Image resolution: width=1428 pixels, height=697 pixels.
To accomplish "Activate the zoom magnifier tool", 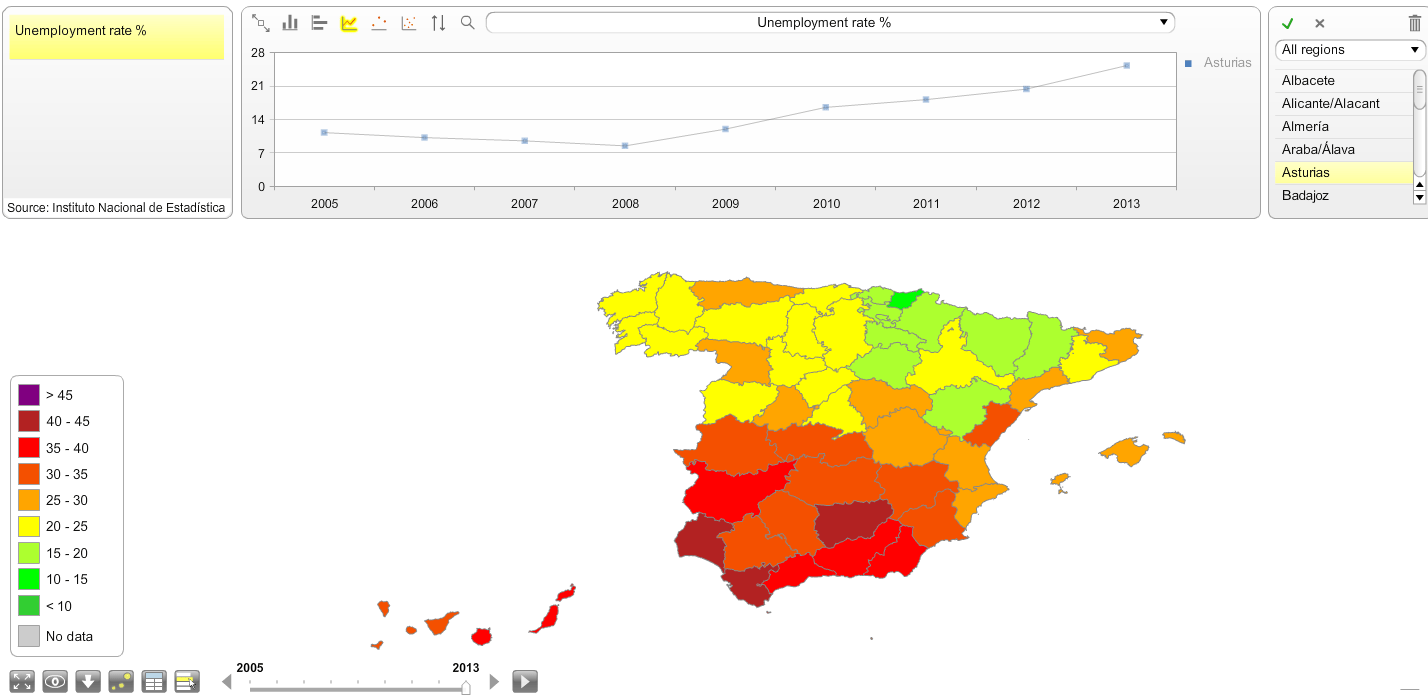I will pos(467,22).
